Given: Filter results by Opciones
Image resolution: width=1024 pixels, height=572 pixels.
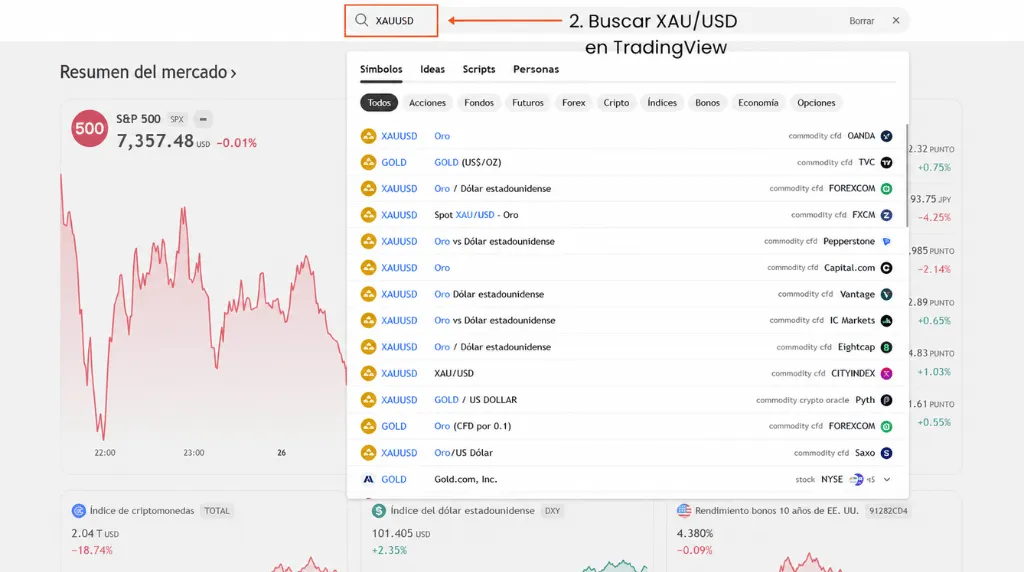Looking at the screenshot, I should coord(816,103).
